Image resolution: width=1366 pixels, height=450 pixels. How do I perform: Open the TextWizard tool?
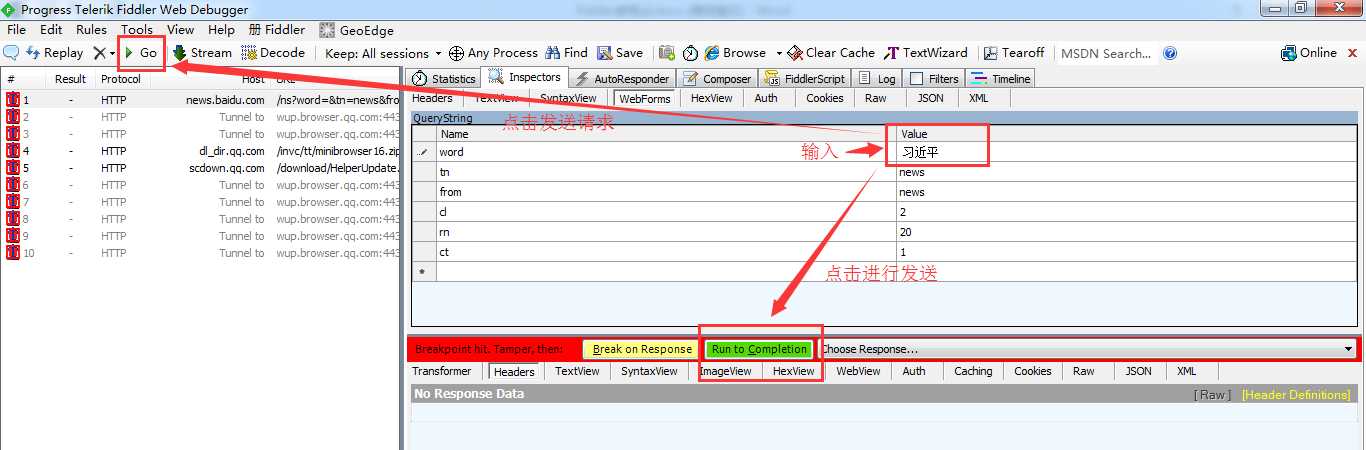tap(925, 53)
